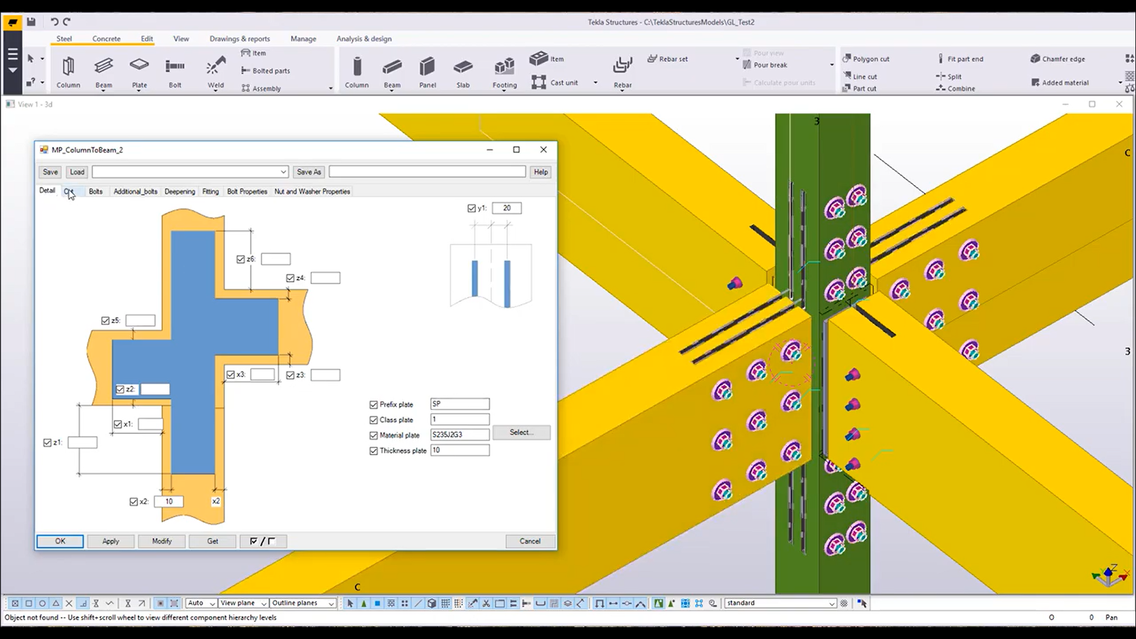The width and height of the screenshot is (1136, 639).
Task: Select the Rebar tool
Action: [x=622, y=72]
